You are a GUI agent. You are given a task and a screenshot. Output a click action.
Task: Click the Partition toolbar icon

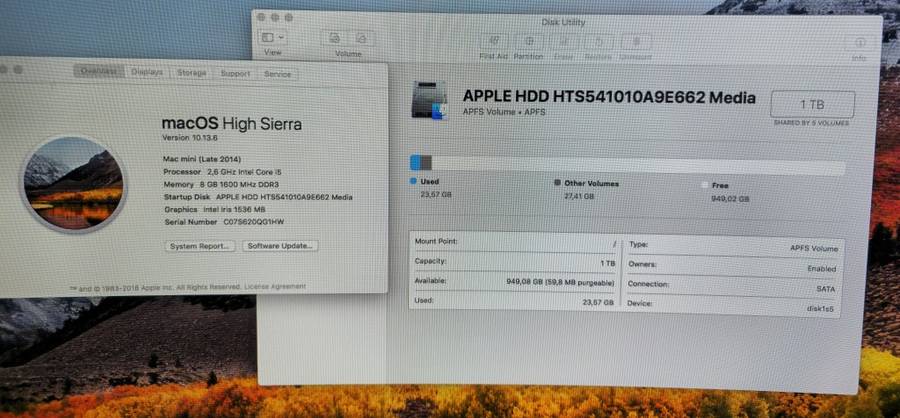529,42
